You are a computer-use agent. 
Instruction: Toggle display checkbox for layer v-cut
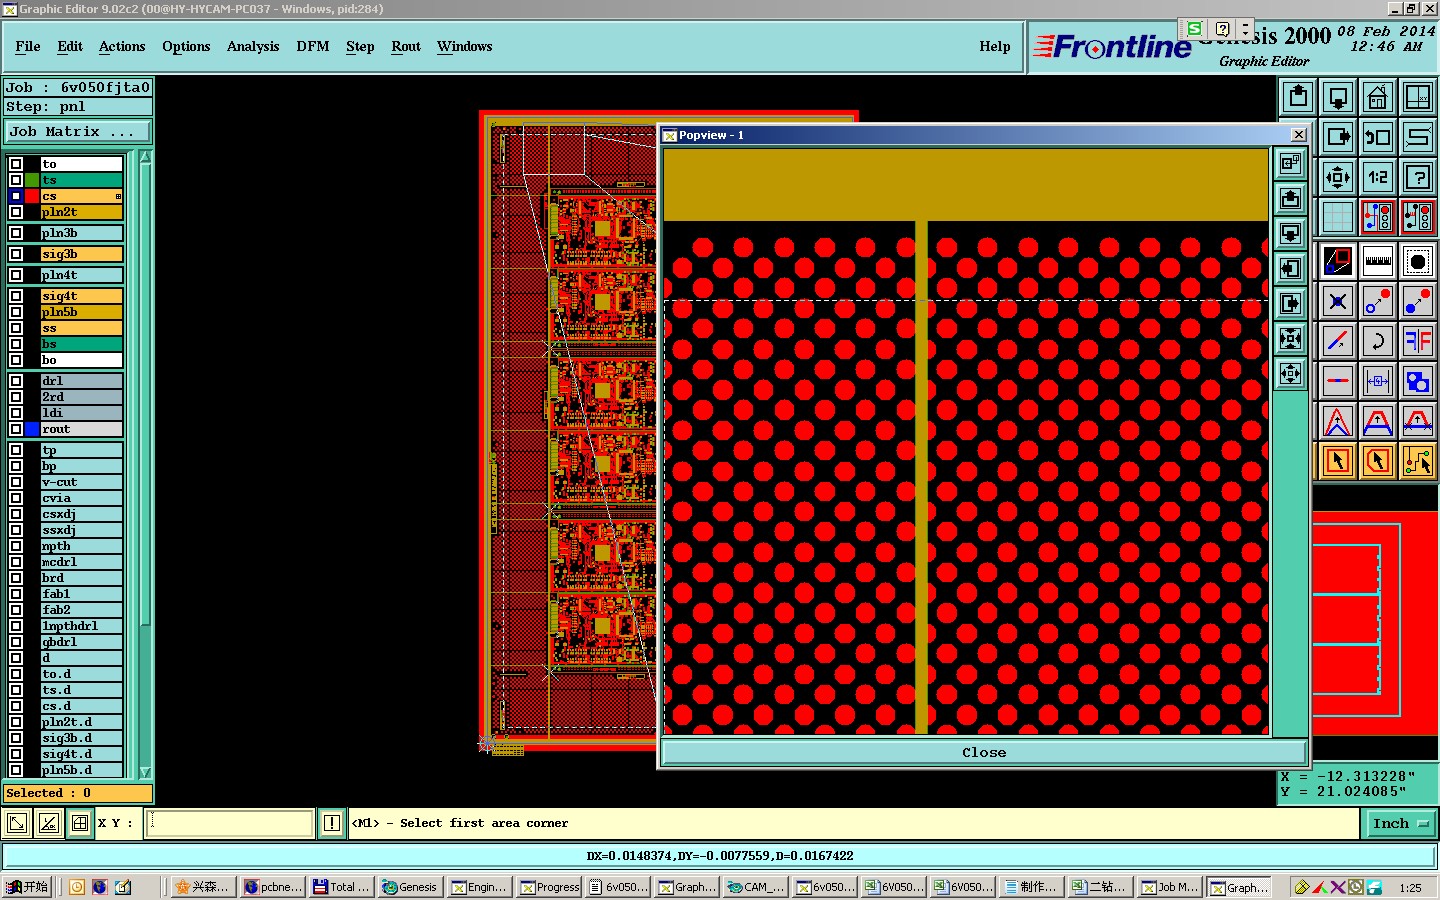(16, 482)
